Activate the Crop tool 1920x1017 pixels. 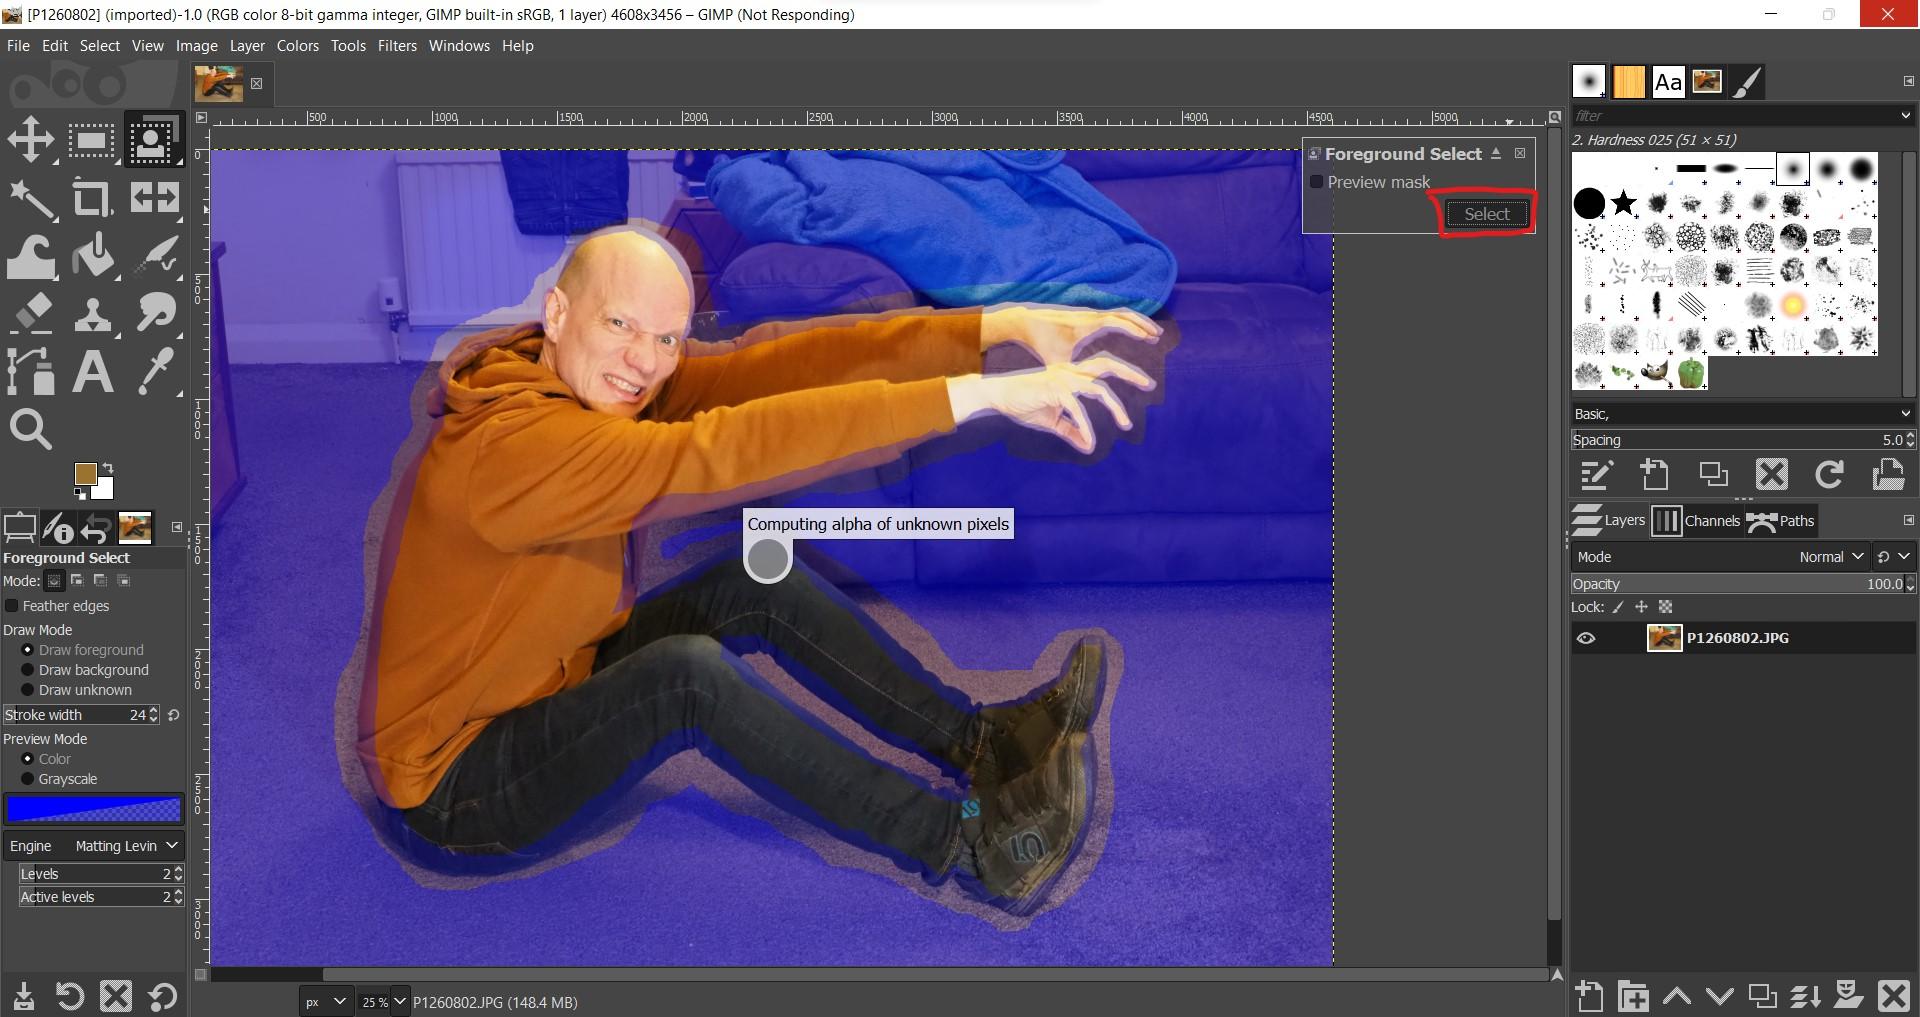(x=92, y=197)
